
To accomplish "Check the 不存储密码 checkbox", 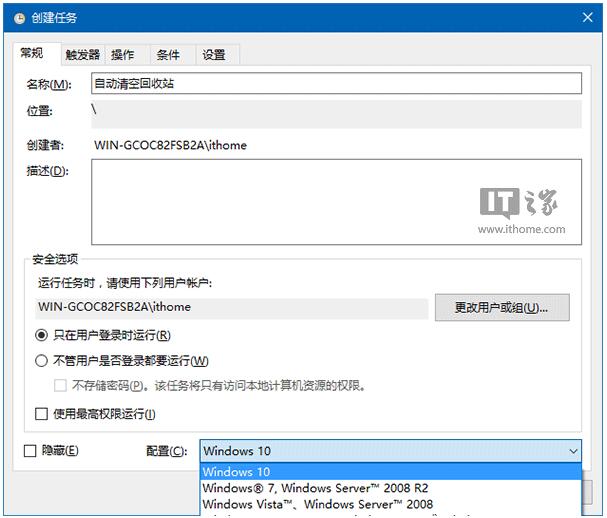I will (x=60, y=386).
